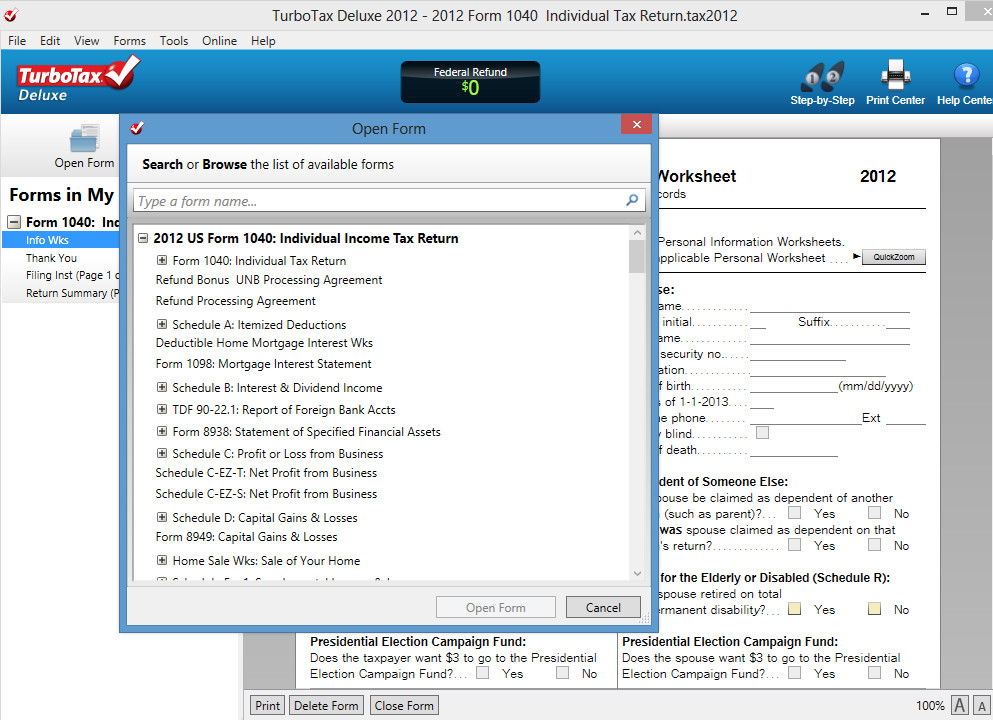The height and width of the screenshot is (720, 993).
Task: Select Schedule C-EZ-T: Net Profit from Business
Action: pyautogui.click(x=266, y=472)
